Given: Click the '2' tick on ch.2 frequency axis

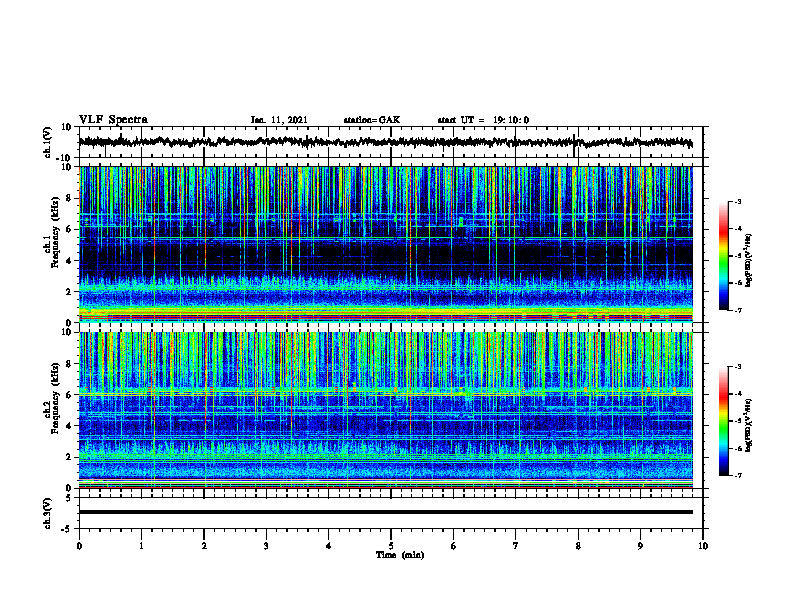Looking at the screenshot, I should point(68,457).
